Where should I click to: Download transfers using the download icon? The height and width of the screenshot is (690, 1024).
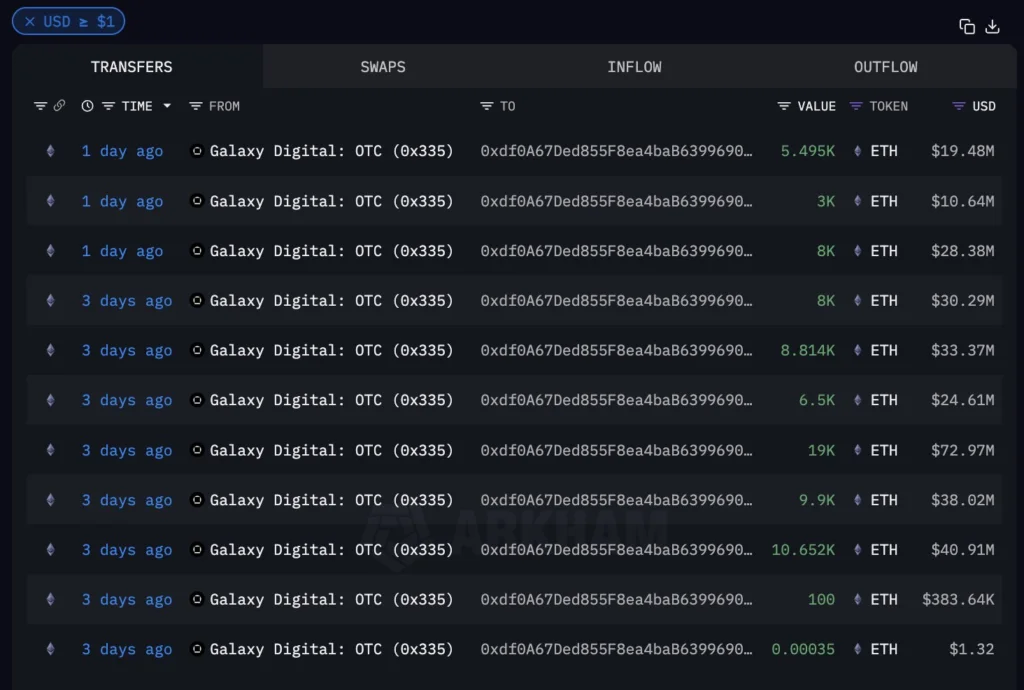992,26
